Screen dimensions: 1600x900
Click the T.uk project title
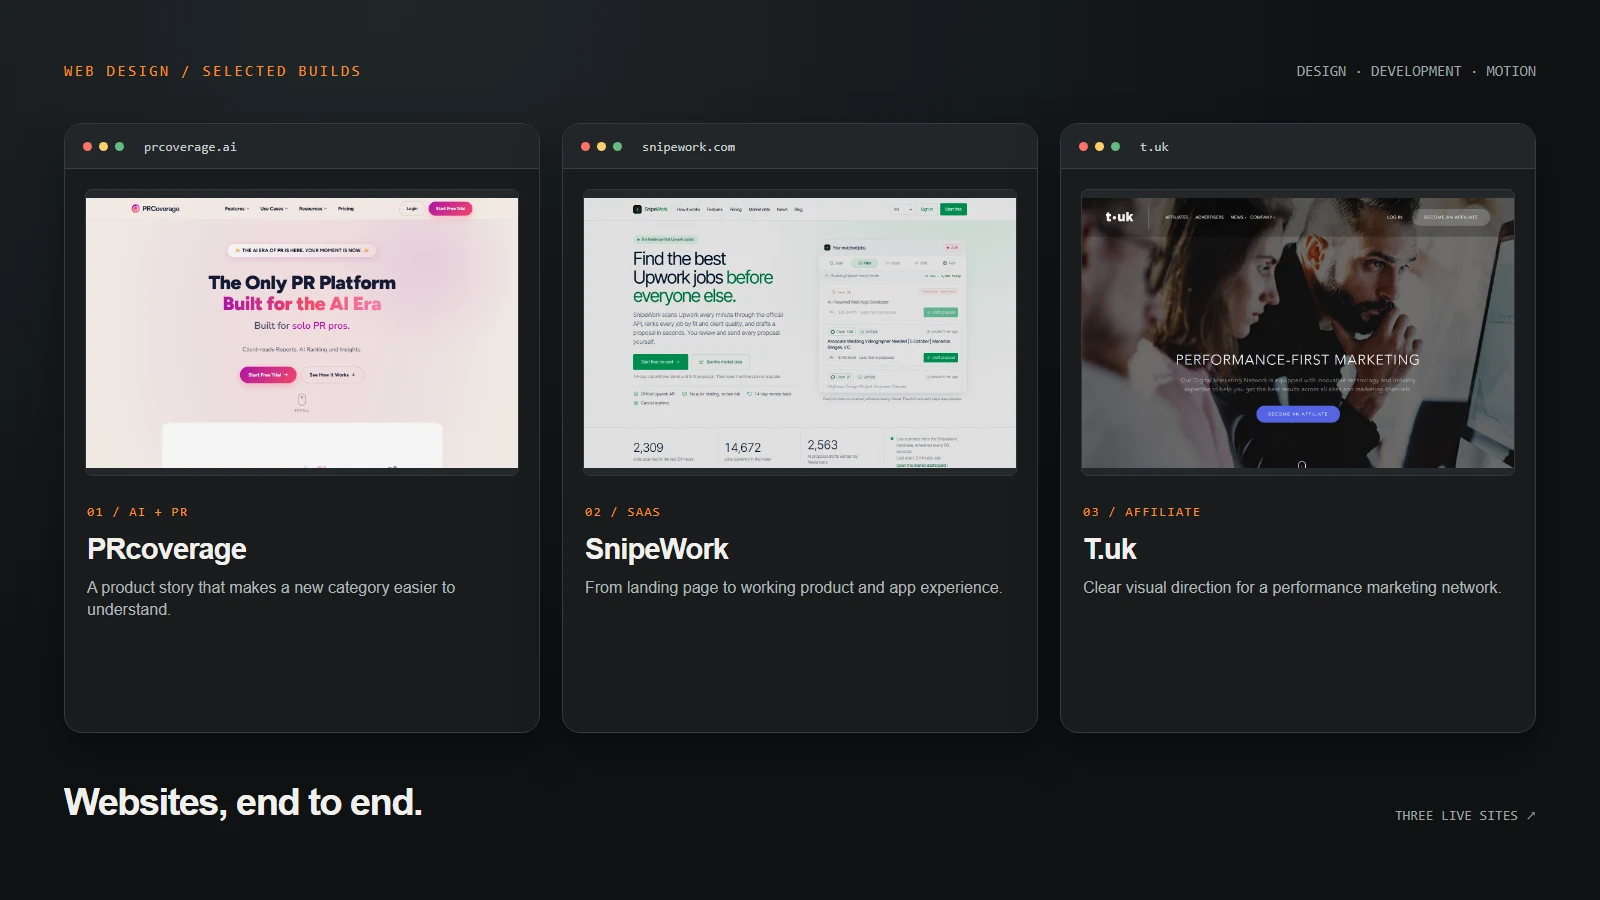(x=1110, y=549)
